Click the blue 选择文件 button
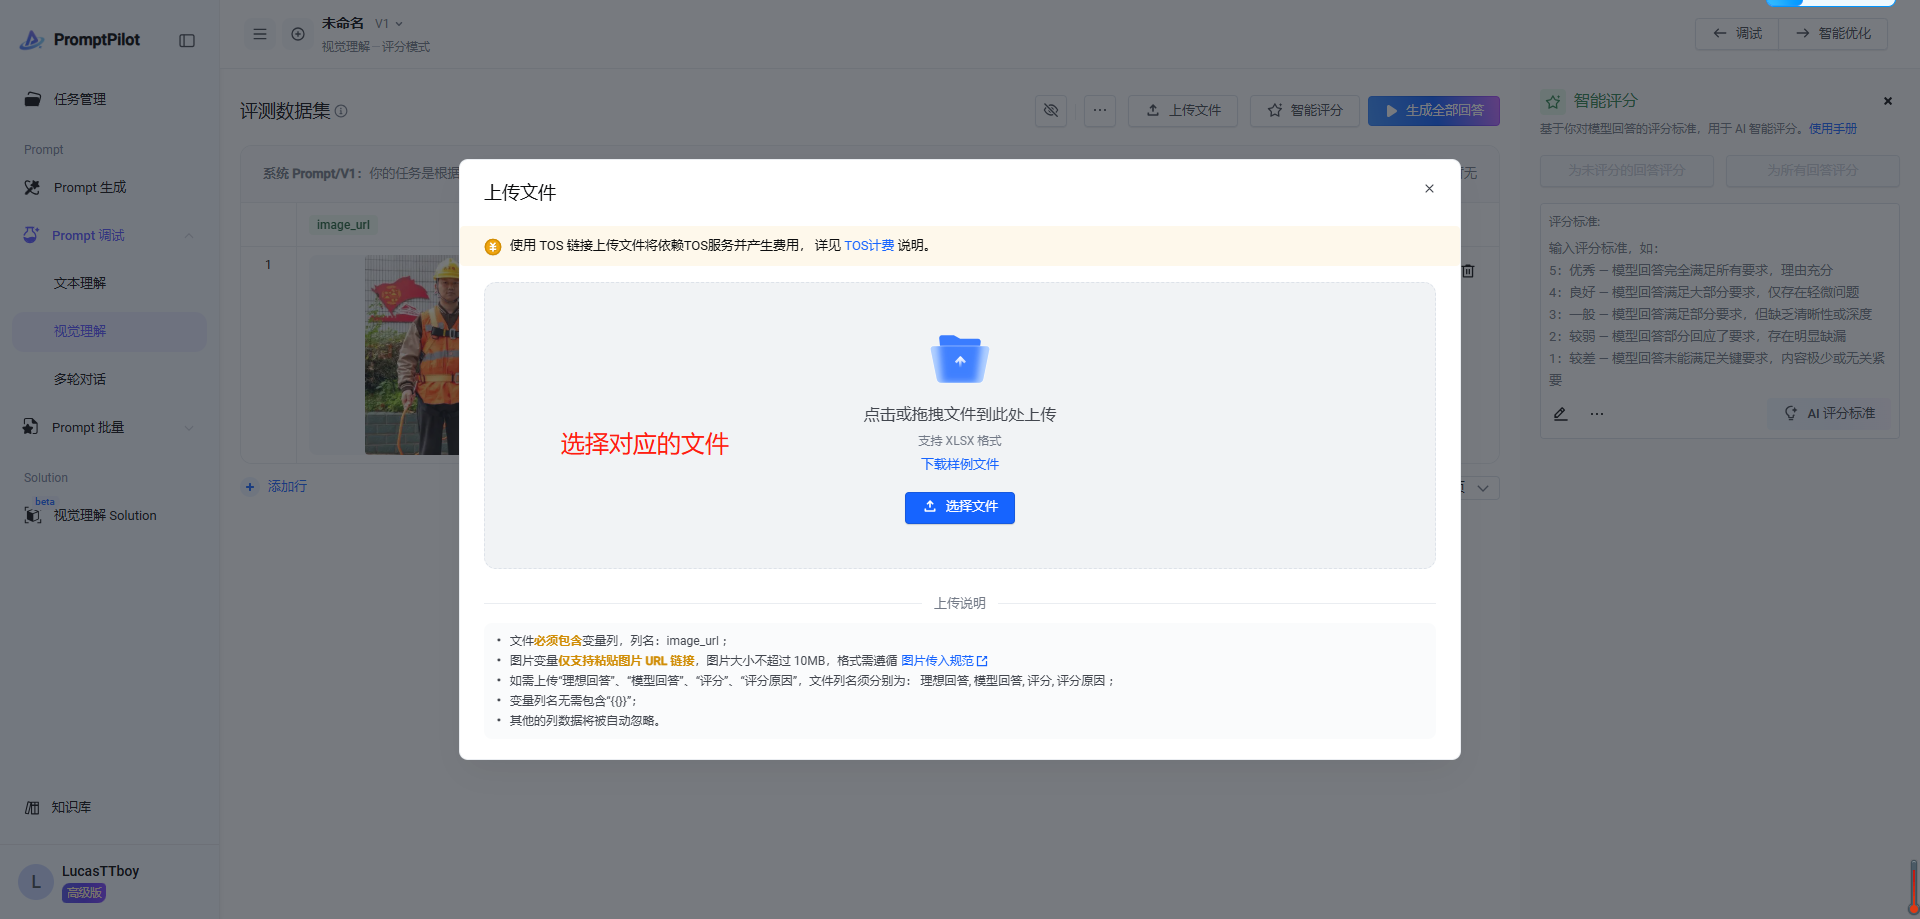The height and width of the screenshot is (919, 1920). (x=960, y=507)
